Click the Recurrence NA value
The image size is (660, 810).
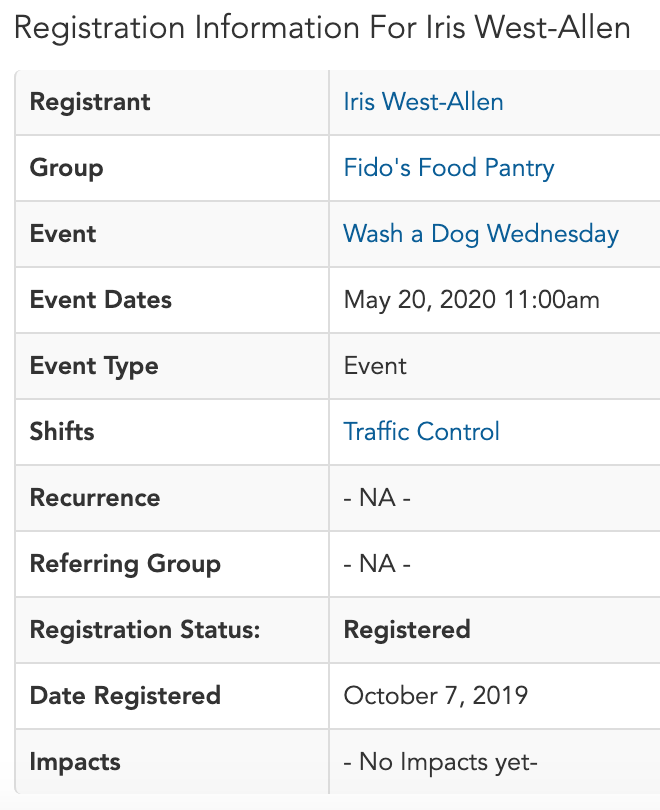[377, 498]
